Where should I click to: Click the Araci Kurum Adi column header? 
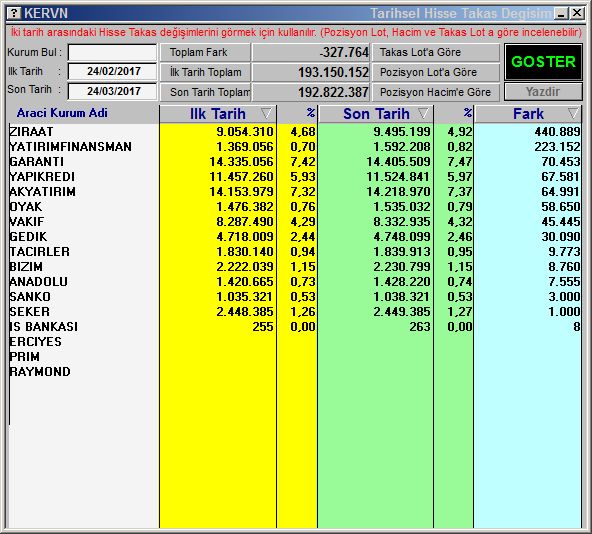(62, 113)
